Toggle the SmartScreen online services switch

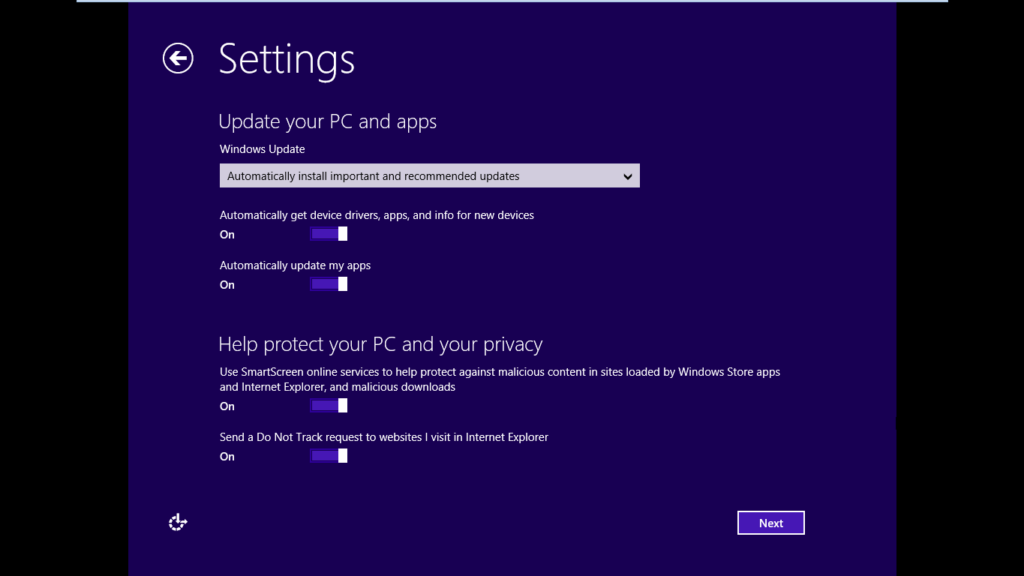(x=329, y=405)
